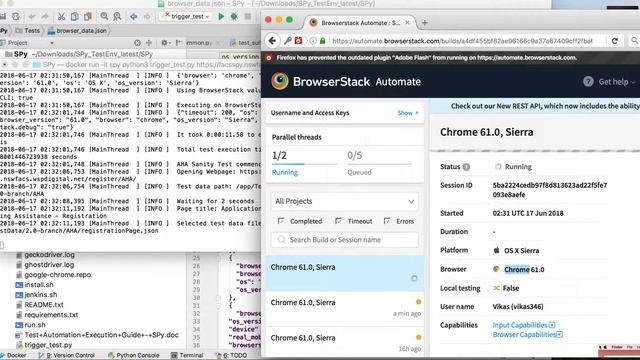Select install.sh in project tree
This screenshot has width=640, height=360.
coord(34,284)
